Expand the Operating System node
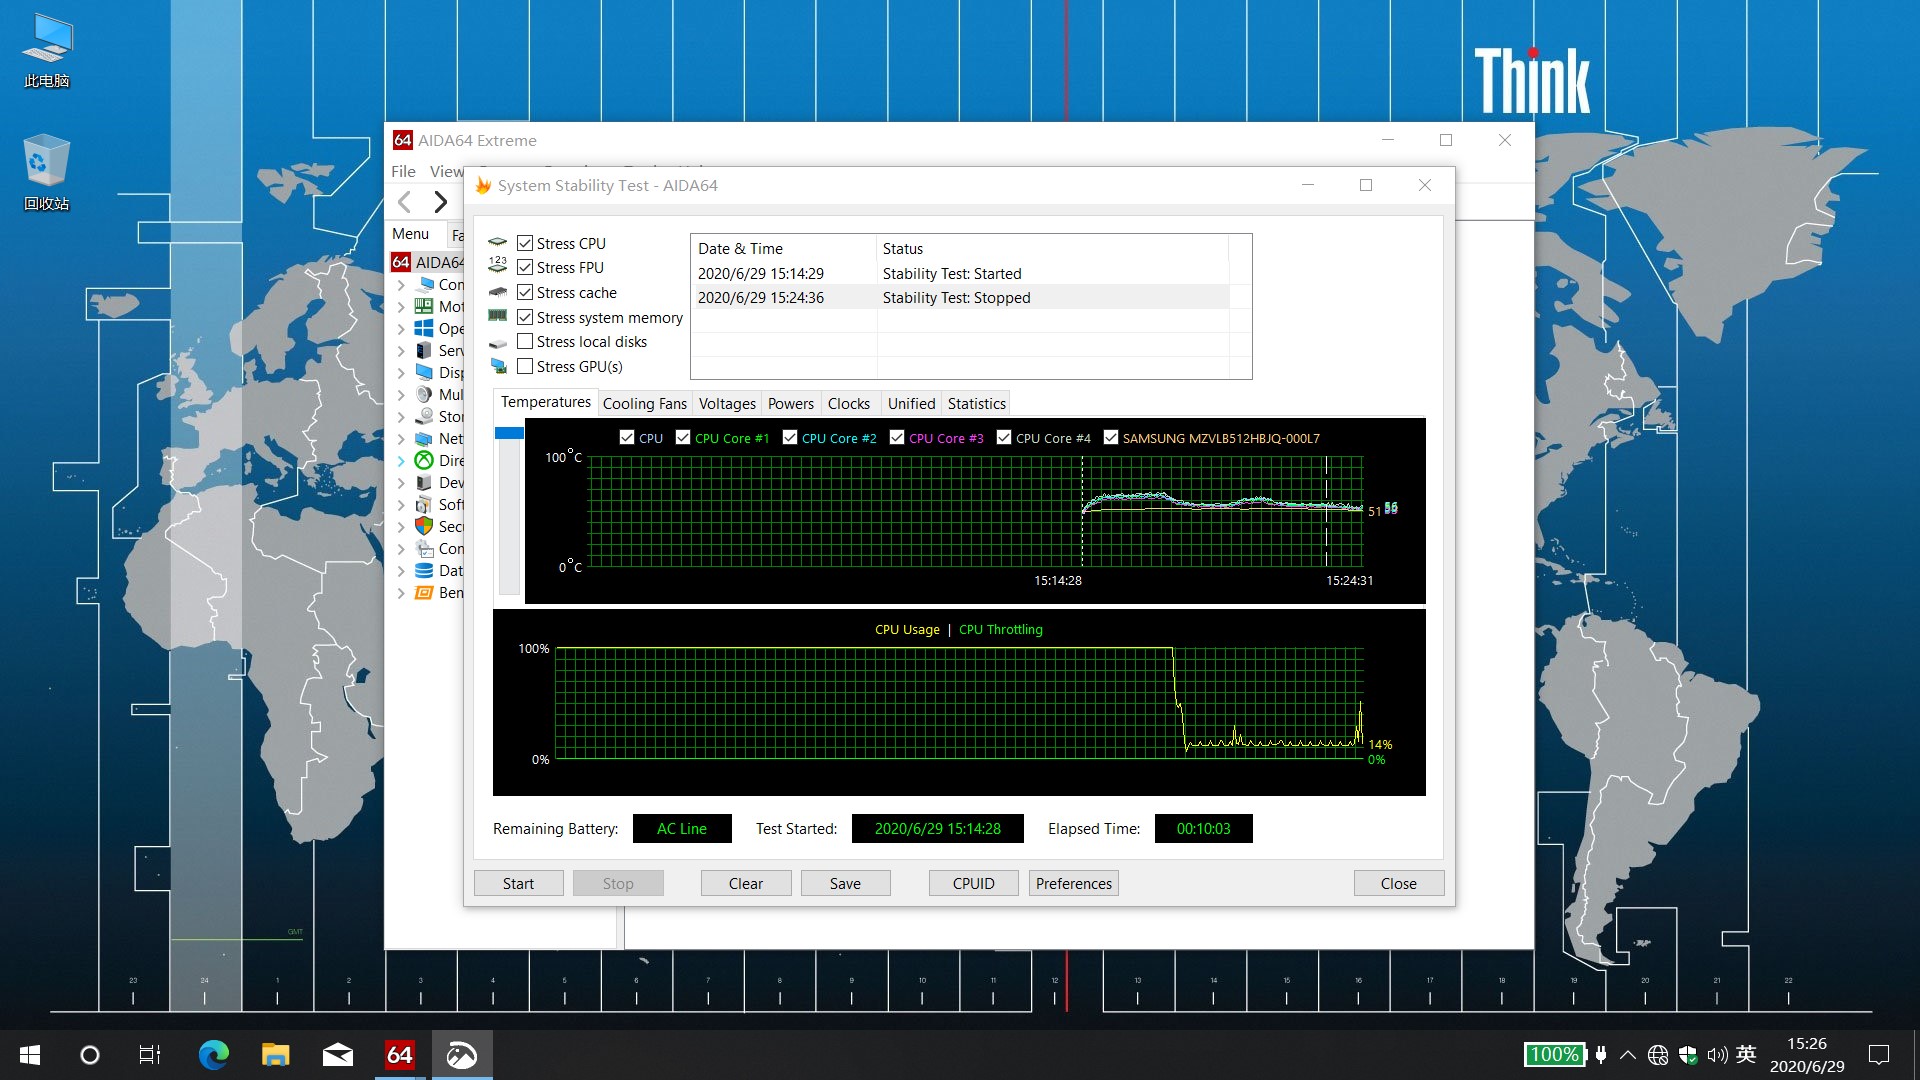1920x1080 pixels. [x=401, y=328]
